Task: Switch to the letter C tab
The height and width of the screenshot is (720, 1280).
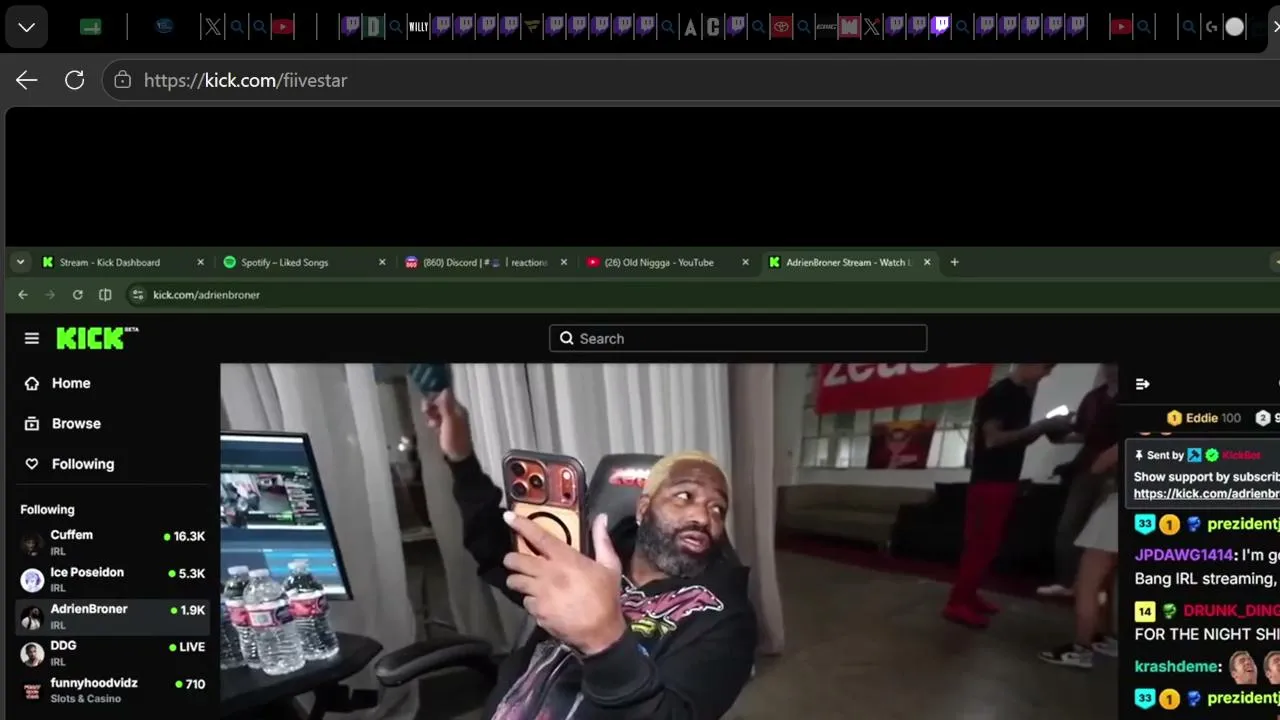Action: click(x=713, y=27)
